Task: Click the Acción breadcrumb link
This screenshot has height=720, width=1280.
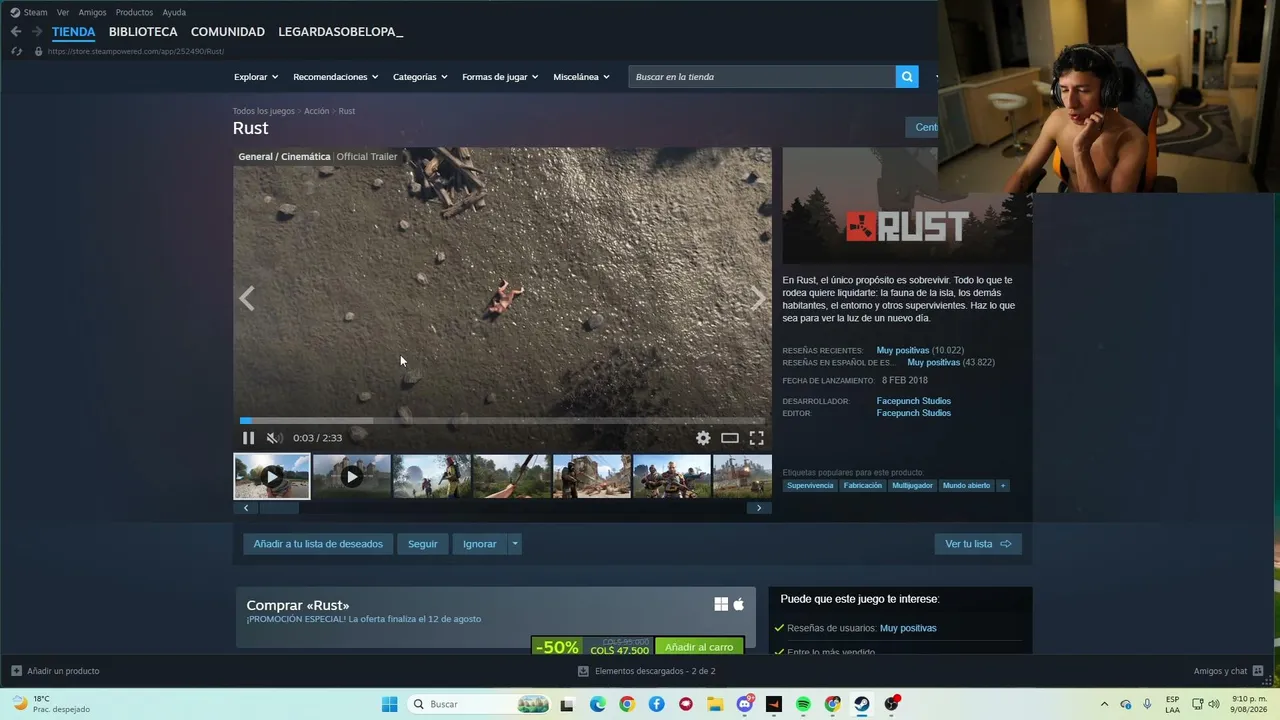Action: coord(317,111)
